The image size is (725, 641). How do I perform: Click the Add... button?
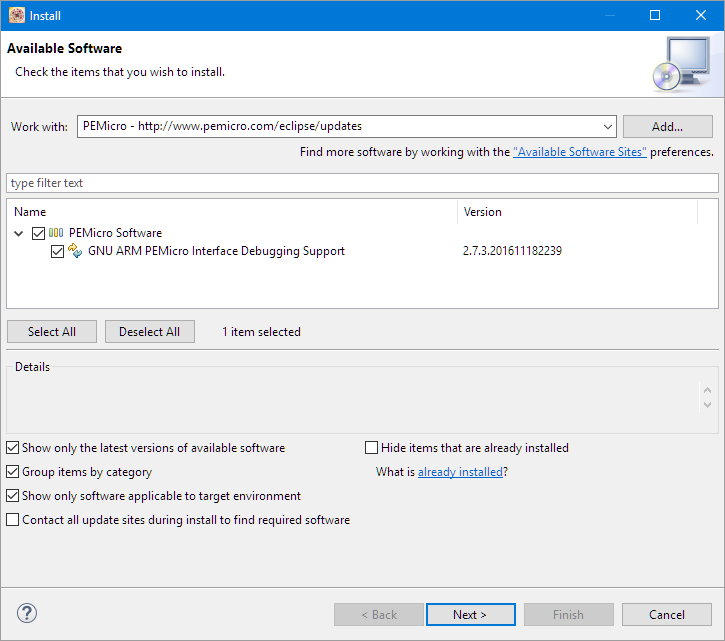(x=668, y=126)
